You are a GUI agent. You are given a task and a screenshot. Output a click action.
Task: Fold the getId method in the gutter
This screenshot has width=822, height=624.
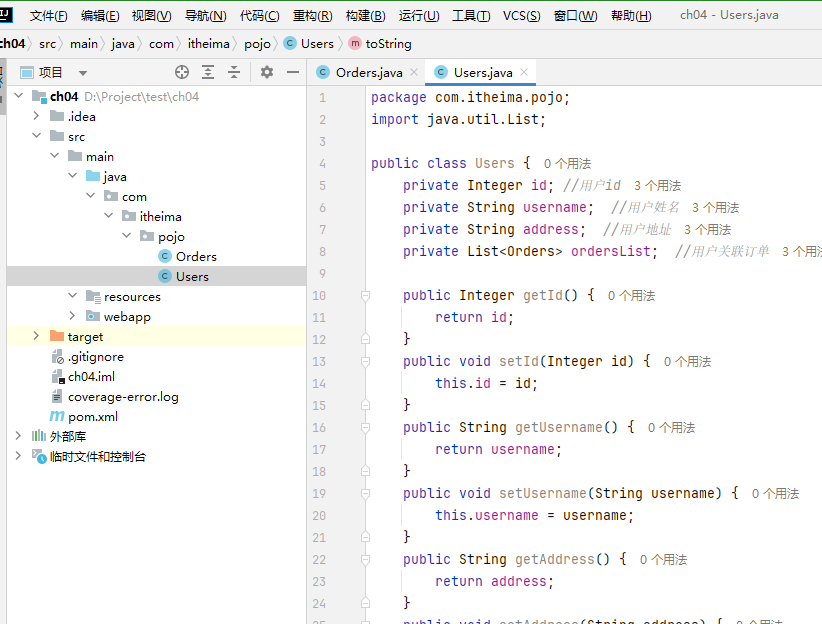[365, 296]
